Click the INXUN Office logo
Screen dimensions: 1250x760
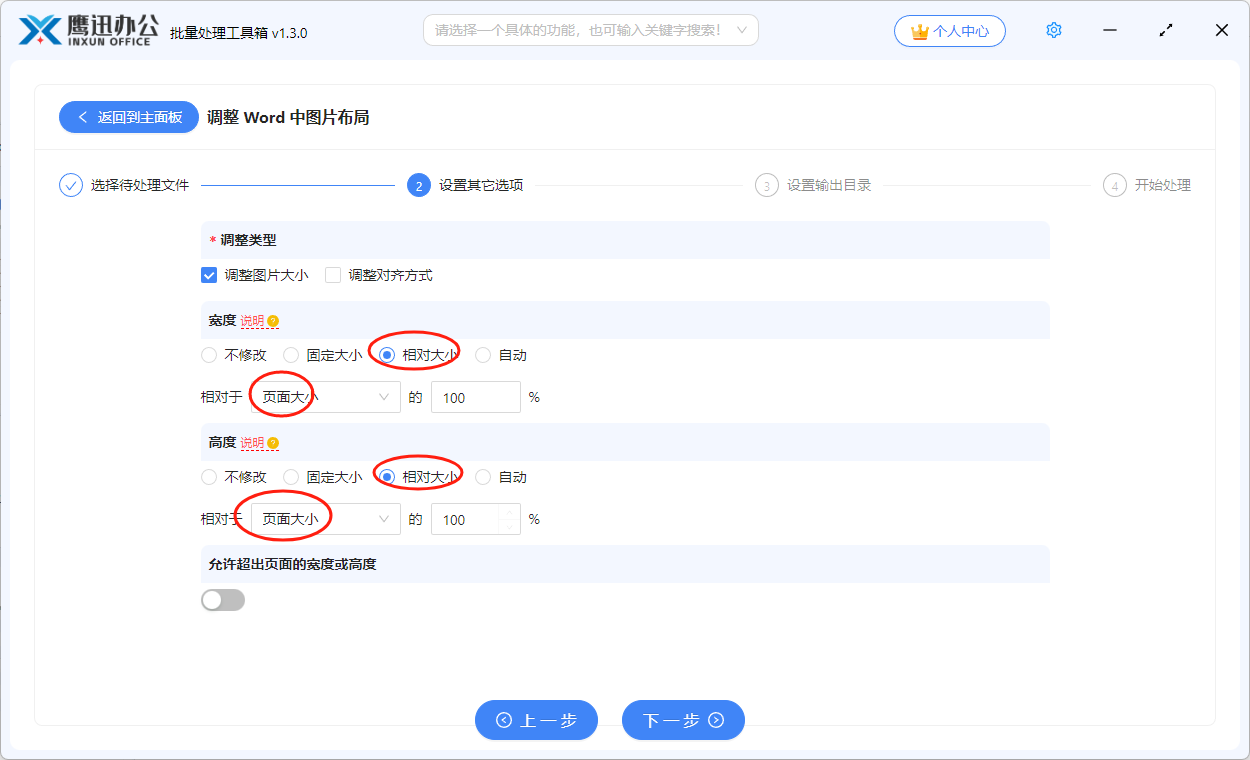pyautogui.click(x=89, y=31)
